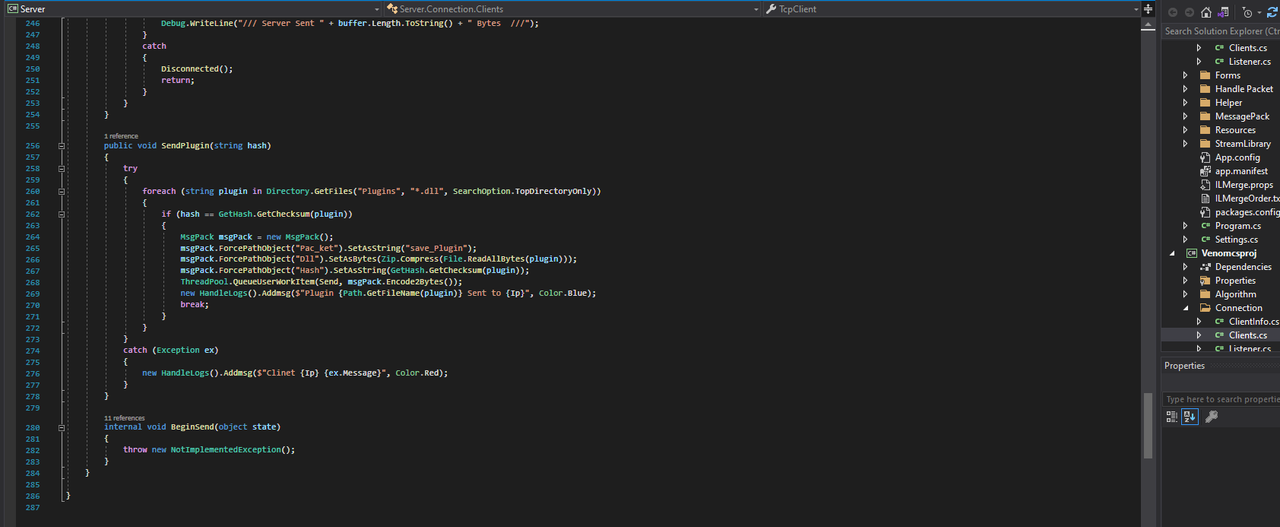Expand the Handle Packet folder
This screenshot has width=1280, height=527.
1186,89
